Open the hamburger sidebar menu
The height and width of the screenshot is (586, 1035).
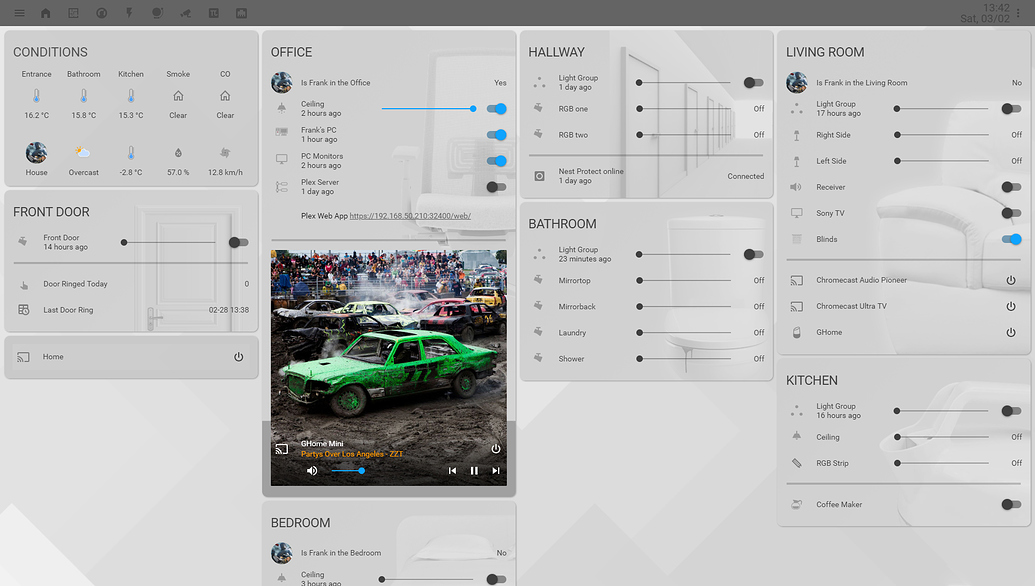[x=19, y=13]
